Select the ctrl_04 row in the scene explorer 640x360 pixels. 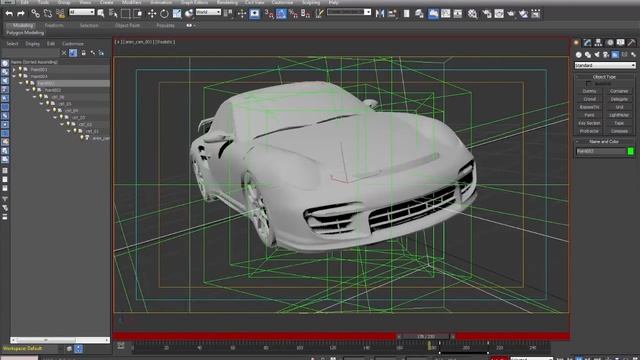click(71, 111)
